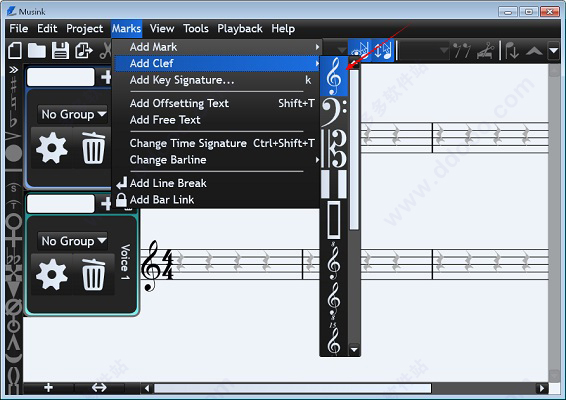Viewport: 566px width, 400px height.
Task: Click the upward chevron toolbar icon
Action: pyautogui.click(x=534, y=51)
